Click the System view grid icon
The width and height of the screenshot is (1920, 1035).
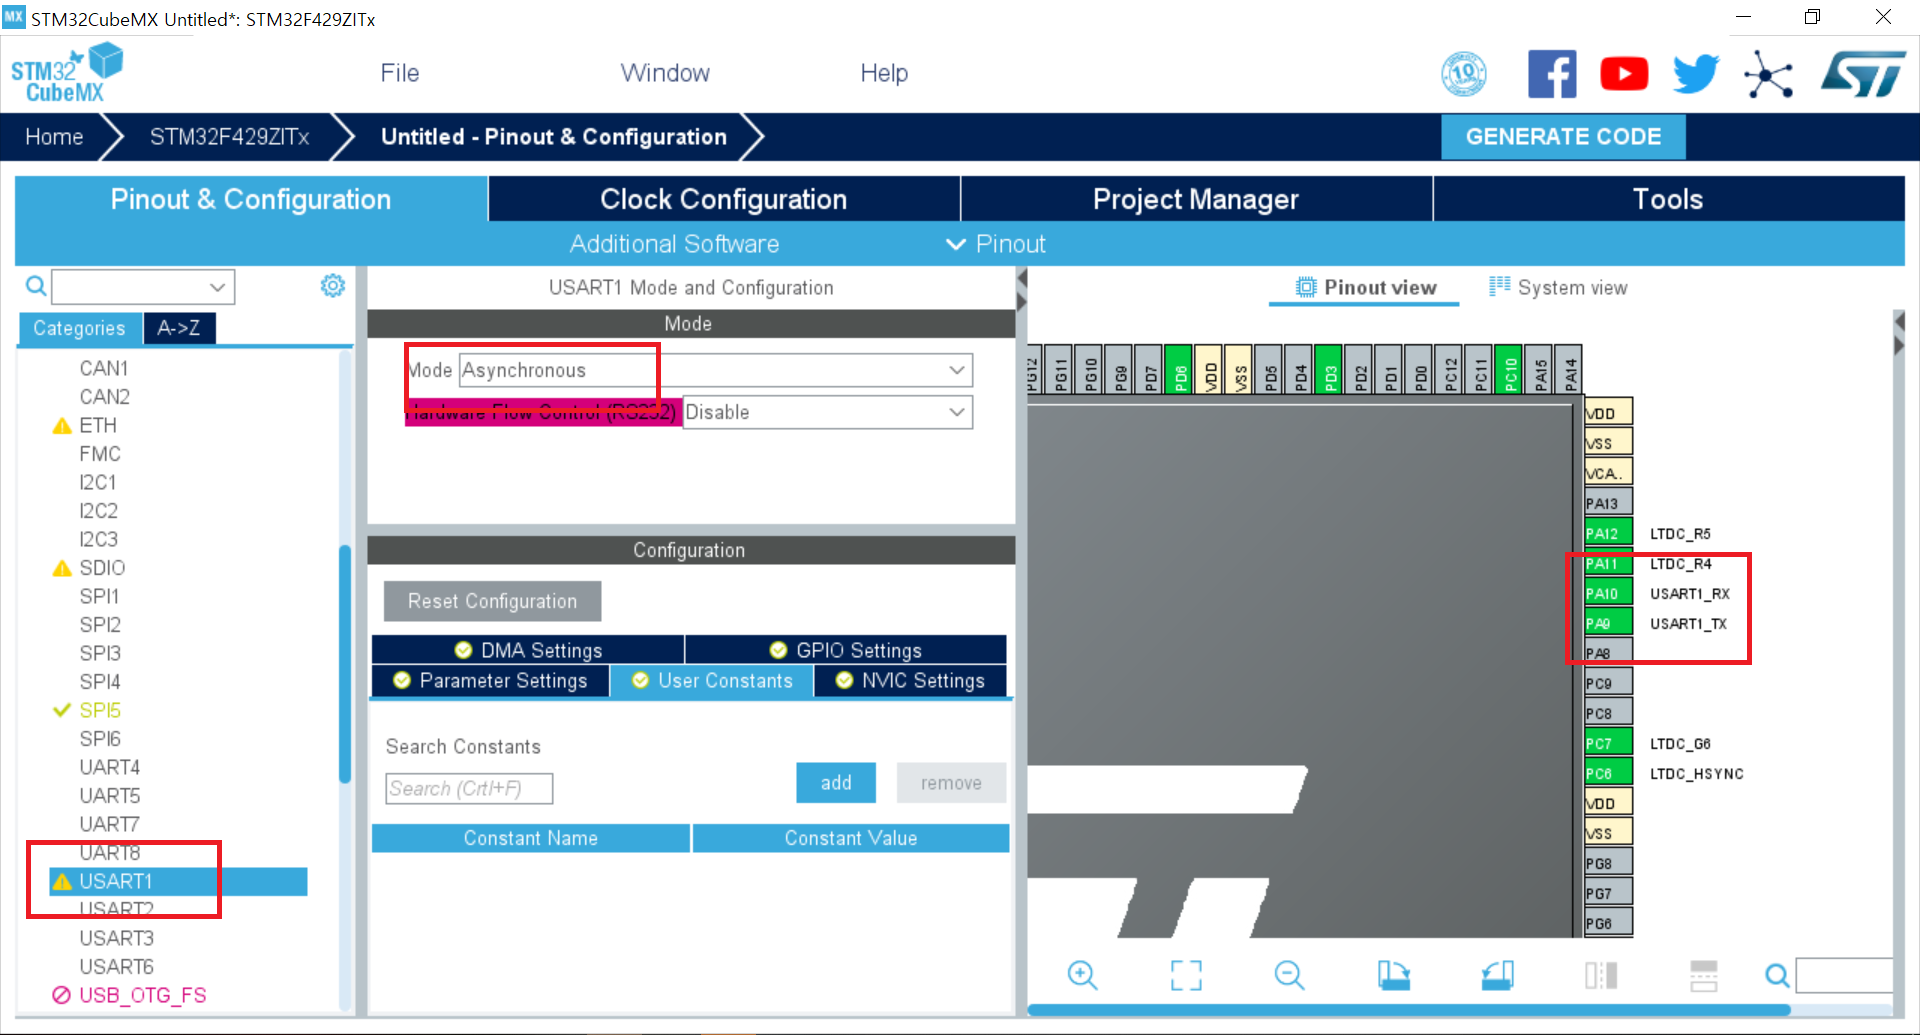pos(1499,287)
